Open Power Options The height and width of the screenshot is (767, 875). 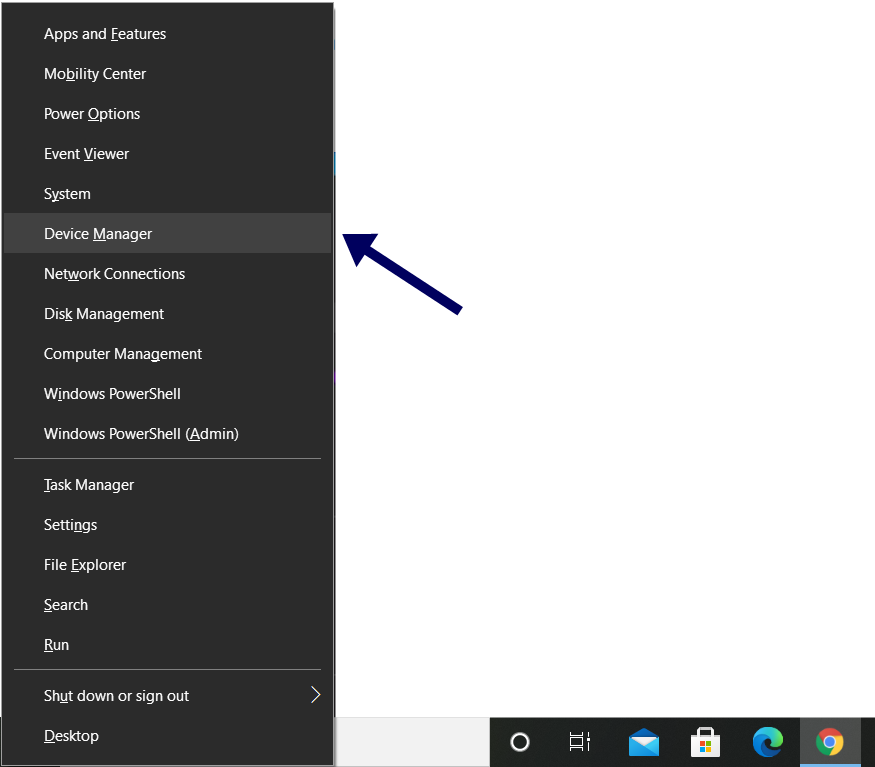(92, 114)
